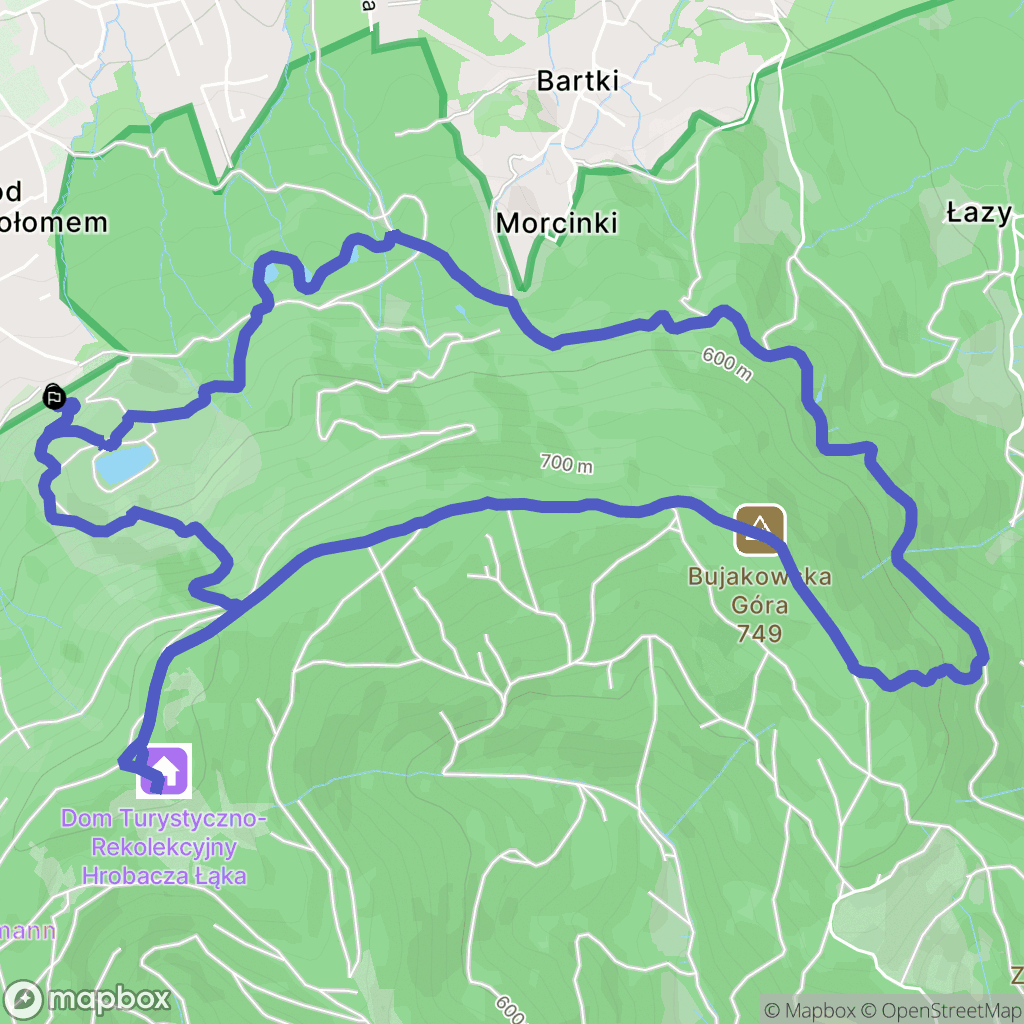Click the Bartki village label

coord(577,81)
